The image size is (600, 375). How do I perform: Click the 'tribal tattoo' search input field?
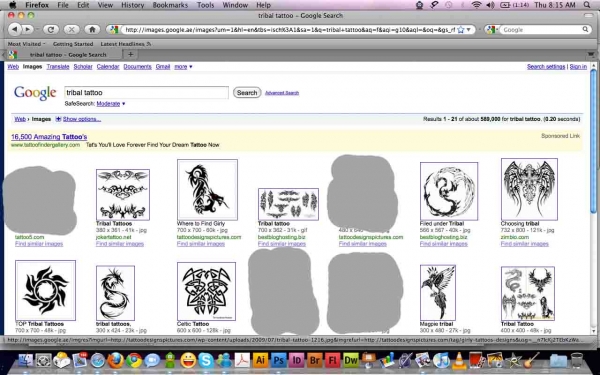coord(146,93)
